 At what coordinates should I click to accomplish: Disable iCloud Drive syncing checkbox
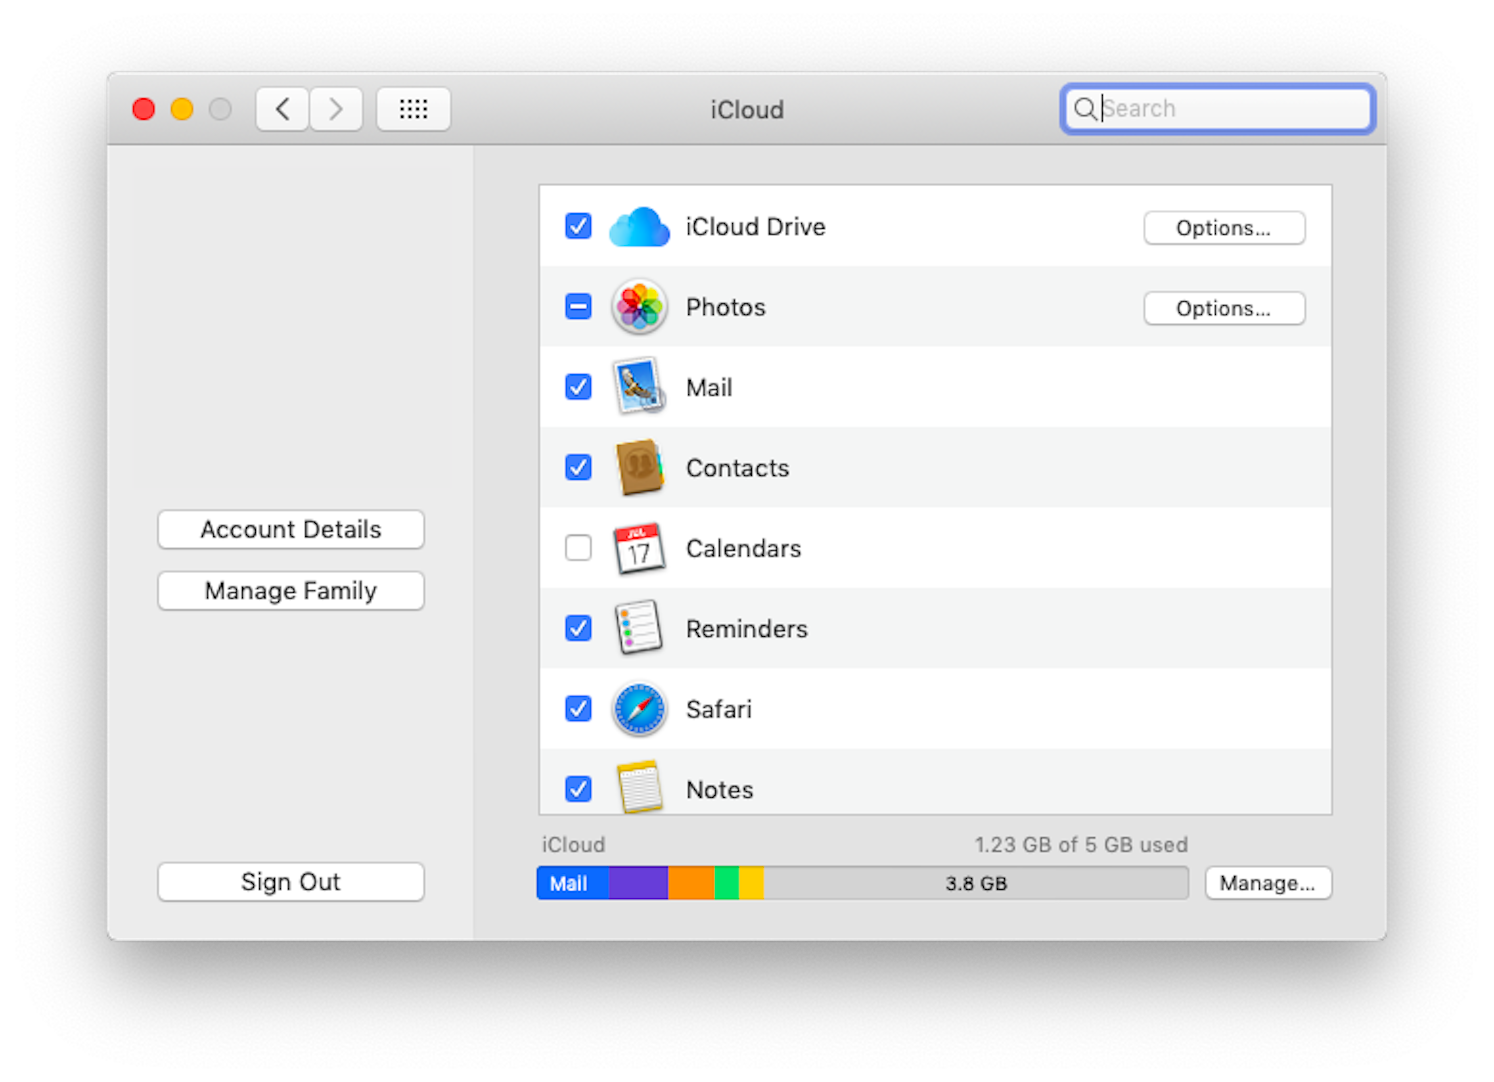click(x=578, y=226)
